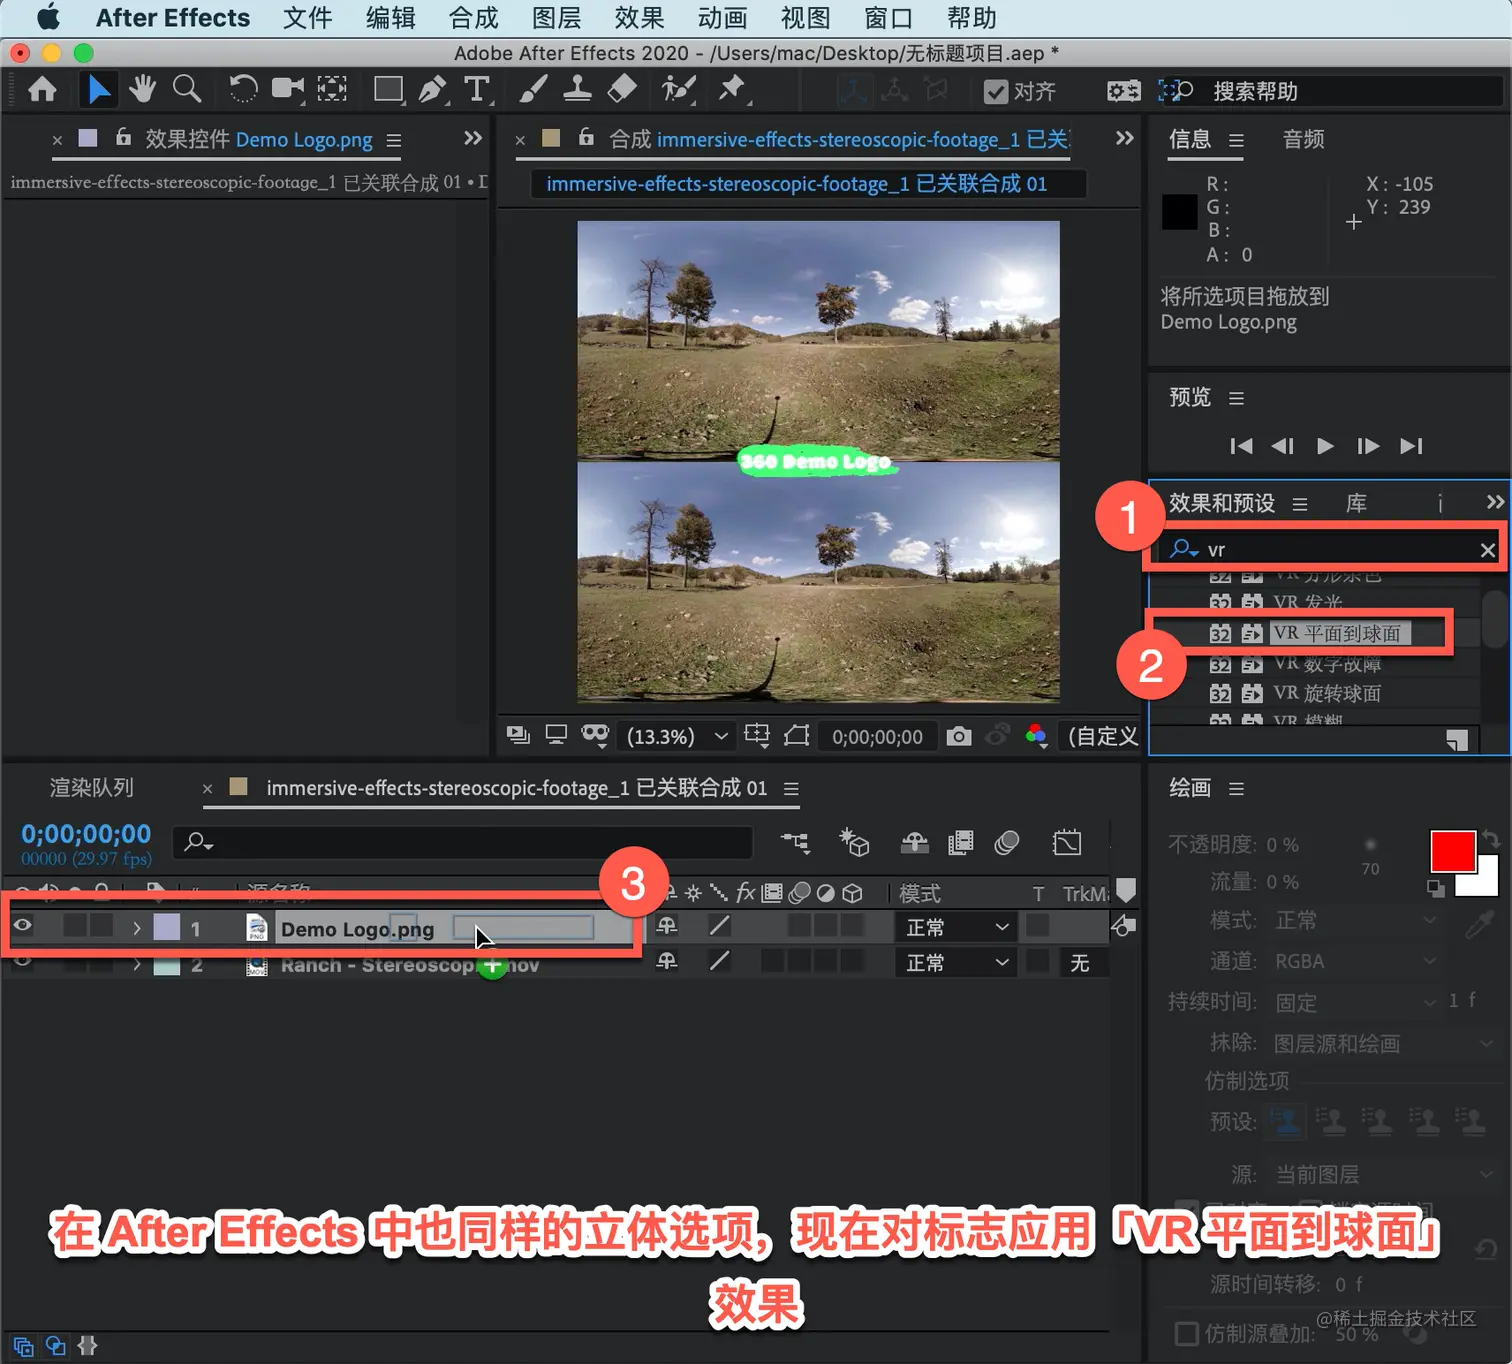
Task: Select the Horizontal Type tool
Action: 478,90
